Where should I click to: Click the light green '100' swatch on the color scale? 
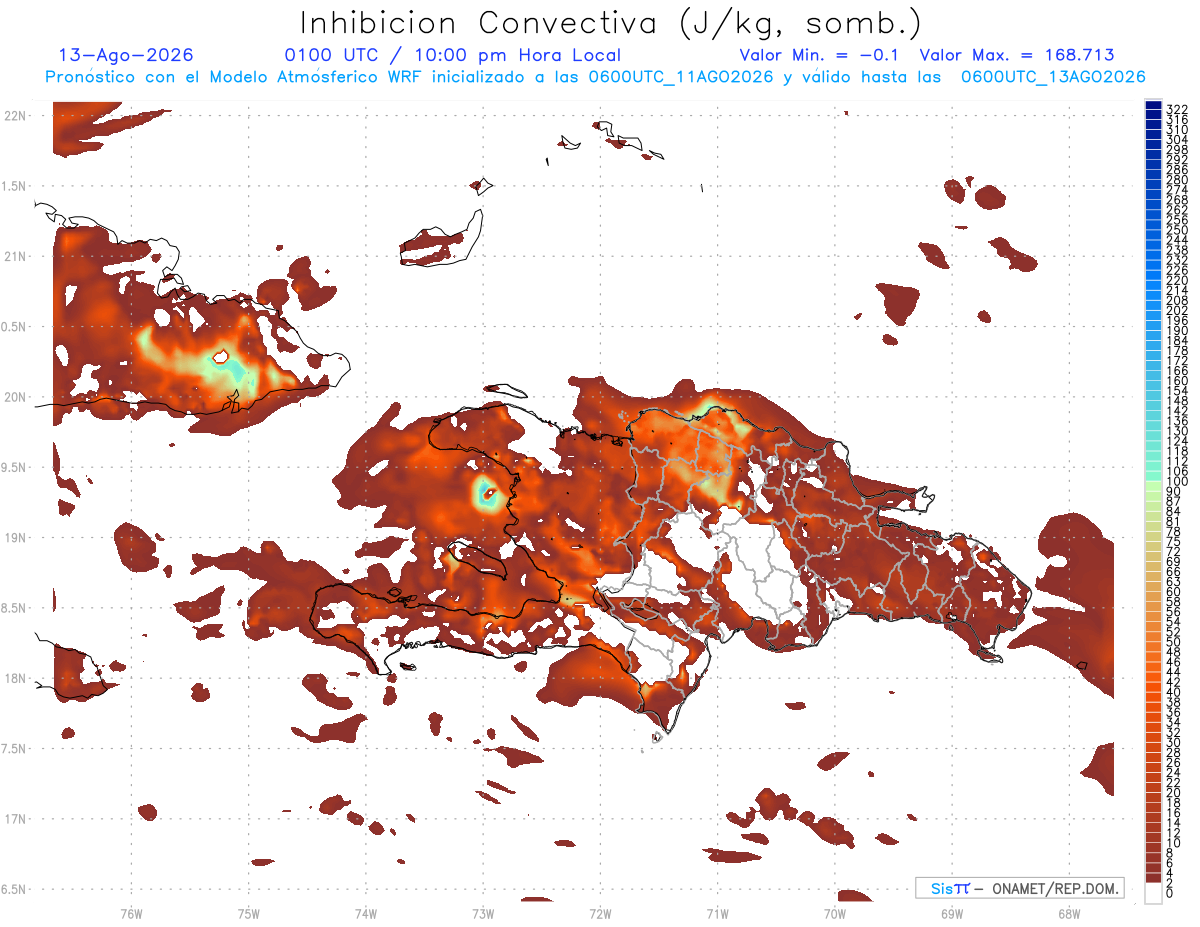pos(1153,485)
